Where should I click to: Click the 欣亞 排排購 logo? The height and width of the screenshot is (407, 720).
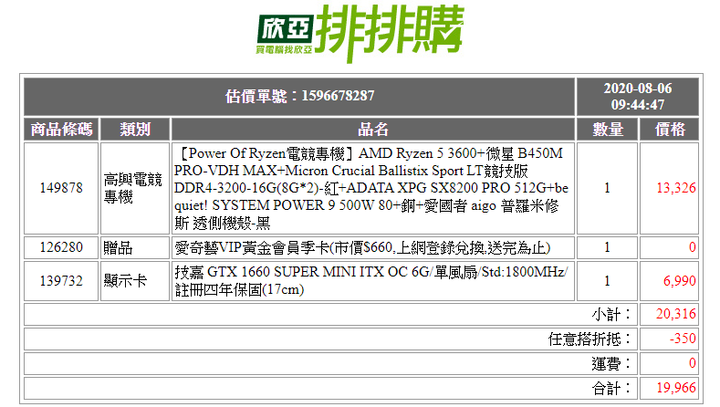point(360,33)
